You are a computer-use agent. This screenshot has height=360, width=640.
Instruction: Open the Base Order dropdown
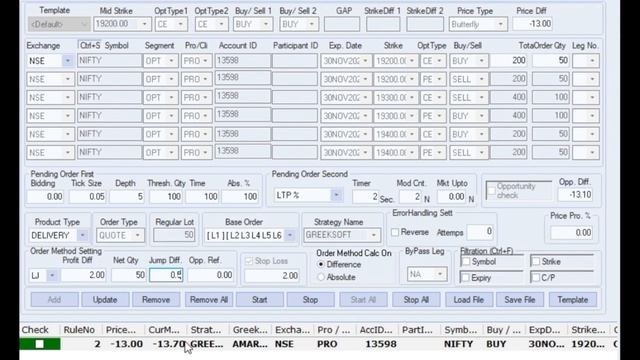tap(290, 235)
